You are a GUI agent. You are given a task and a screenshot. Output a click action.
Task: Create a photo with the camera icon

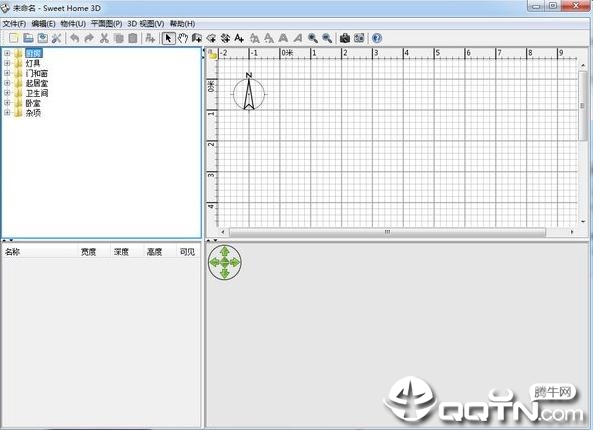point(345,38)
